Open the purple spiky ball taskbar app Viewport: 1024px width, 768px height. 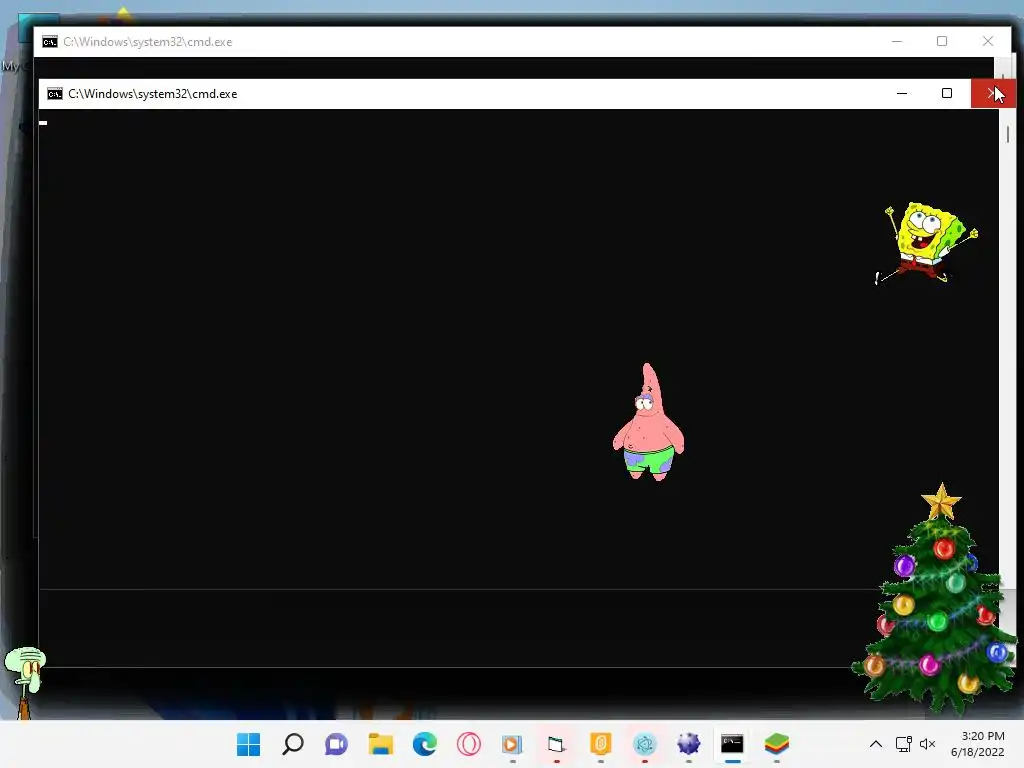(x=688, y=744)
